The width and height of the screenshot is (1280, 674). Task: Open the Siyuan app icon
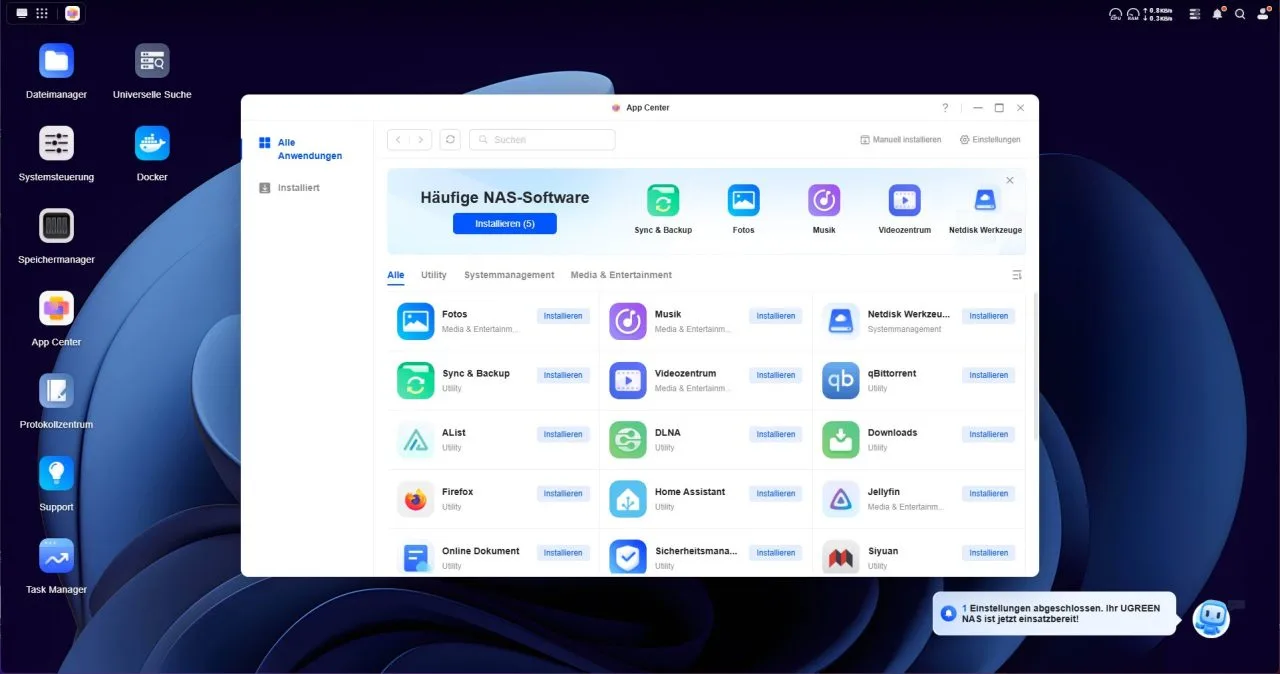coord(841,558)
